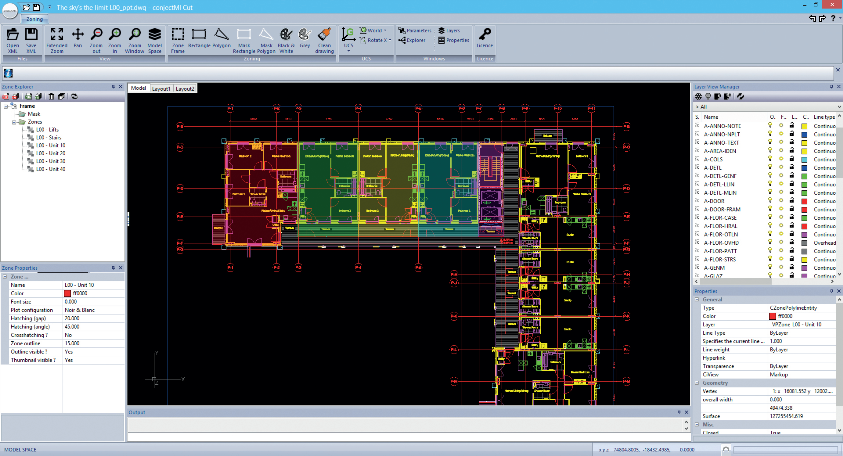Collapse the Geometry section in Properties

tap(697, 383)
